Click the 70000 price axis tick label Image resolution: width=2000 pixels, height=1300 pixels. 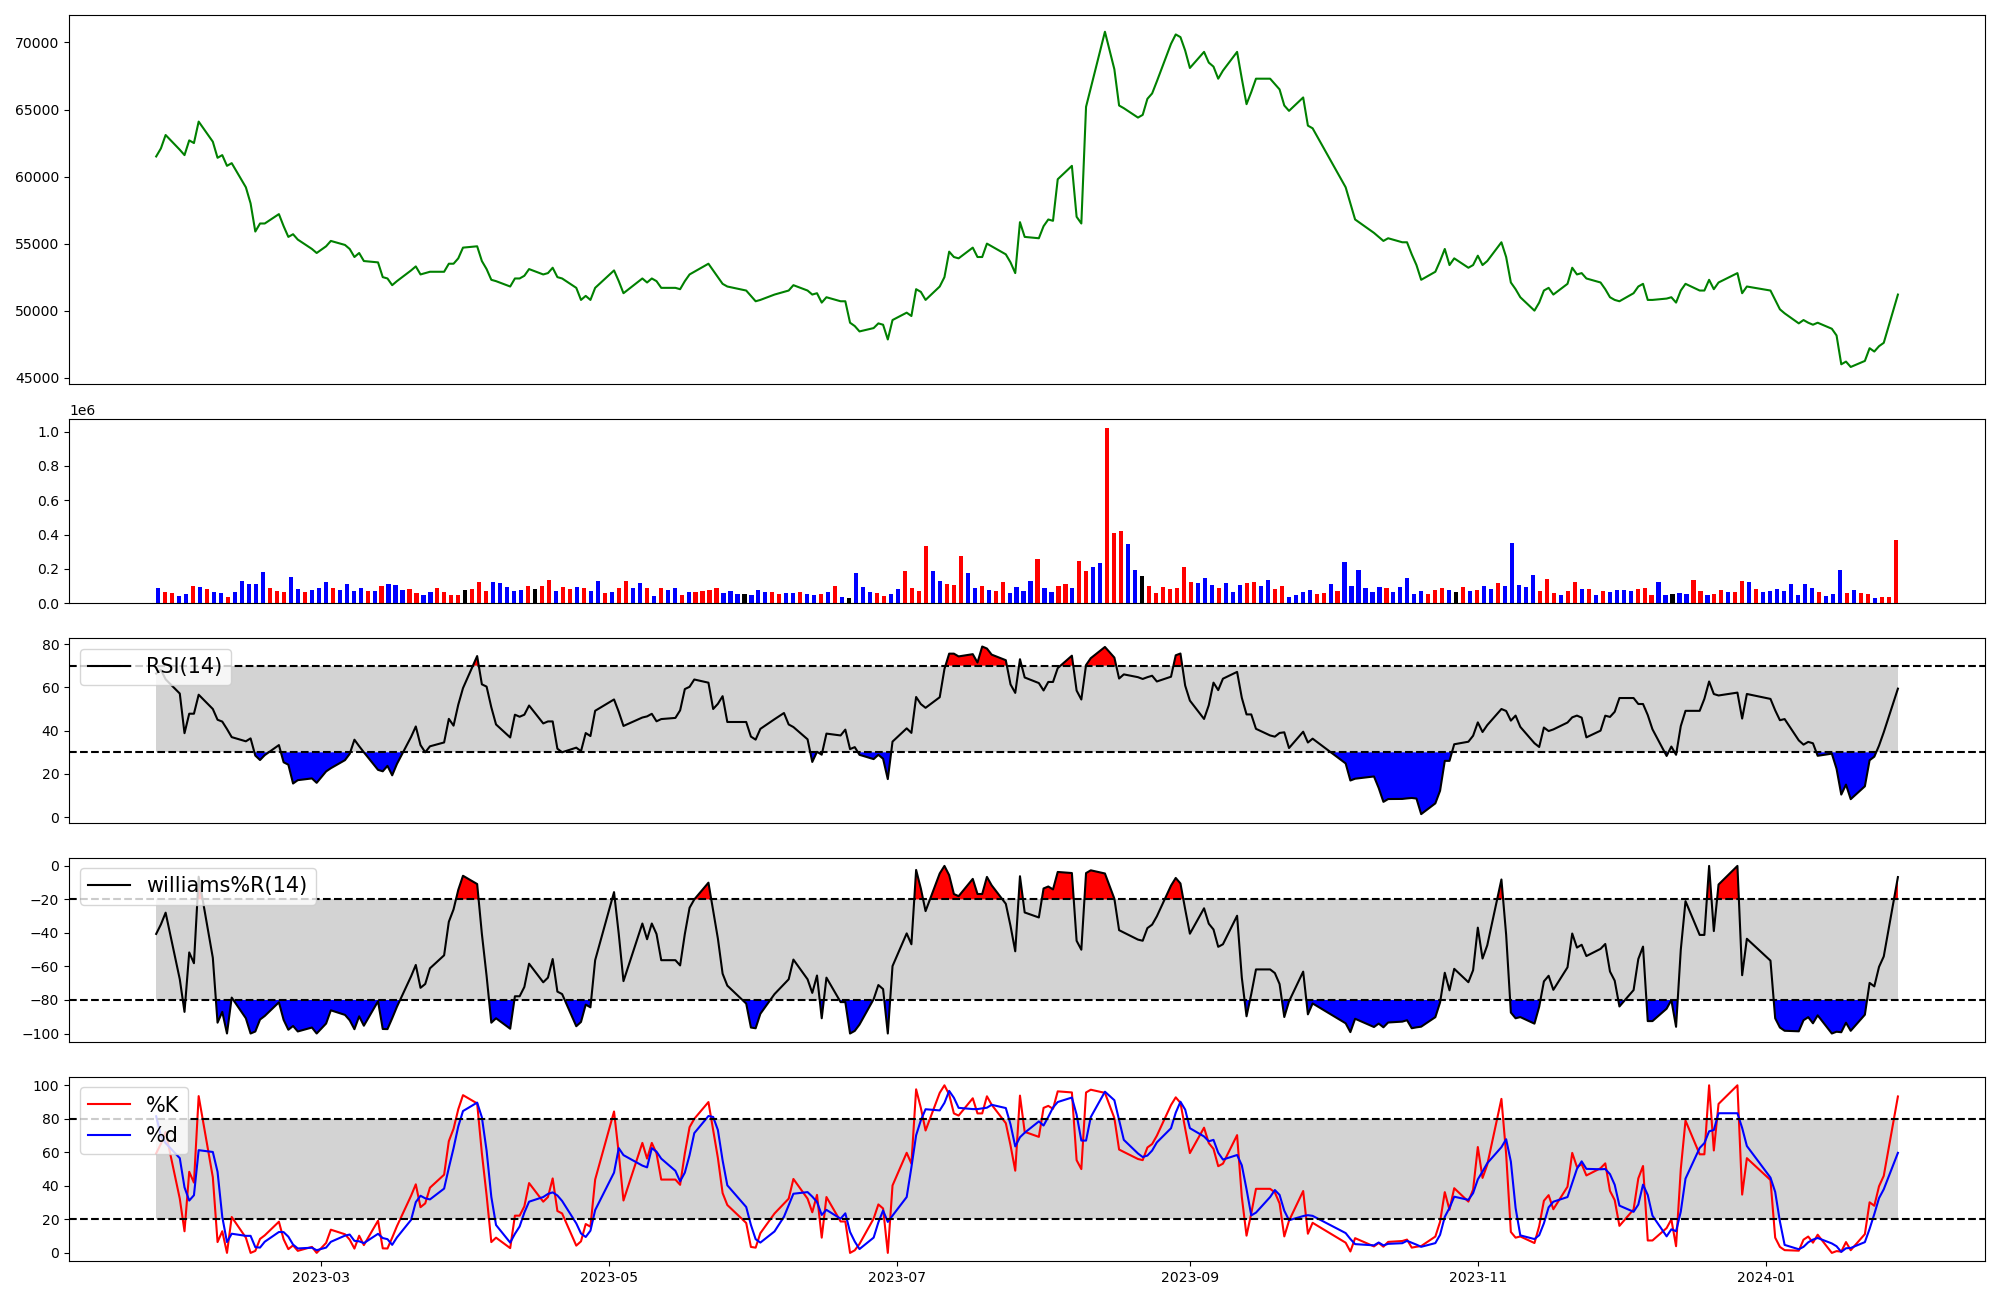[x=37, y=43]
